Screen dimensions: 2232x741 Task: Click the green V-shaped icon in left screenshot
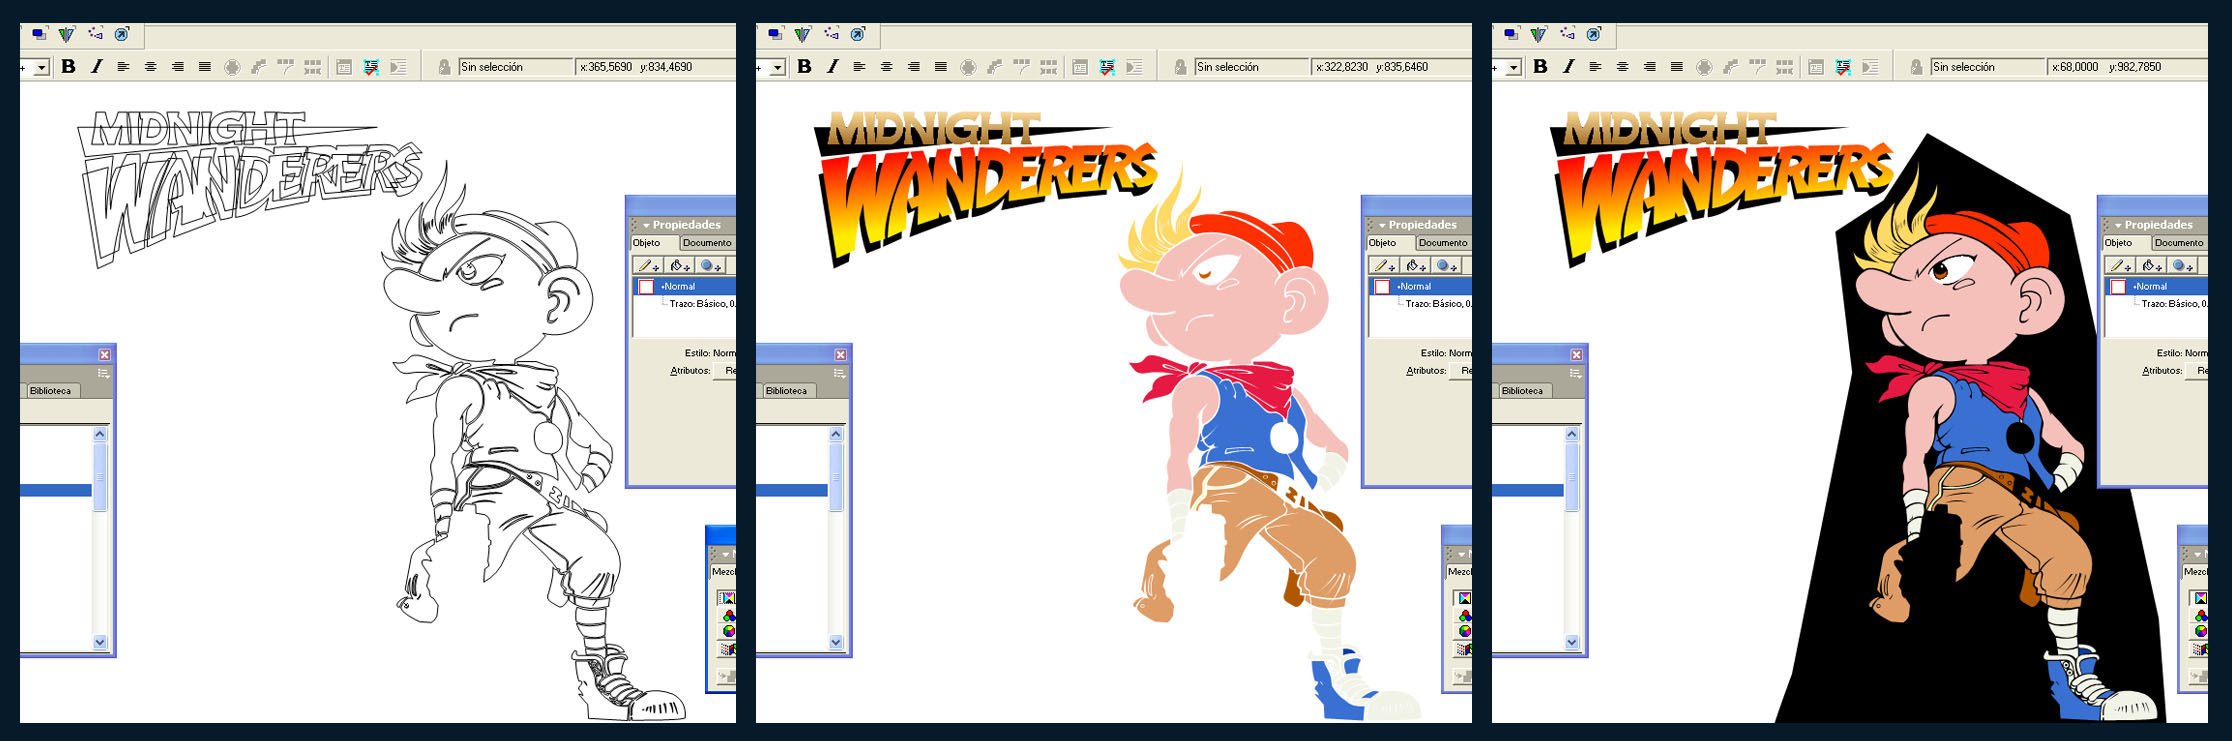pos(66,34)
